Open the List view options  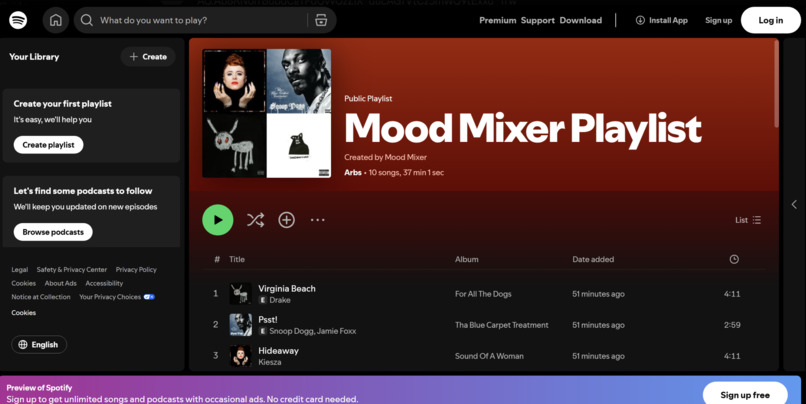(x=748, y=220)
